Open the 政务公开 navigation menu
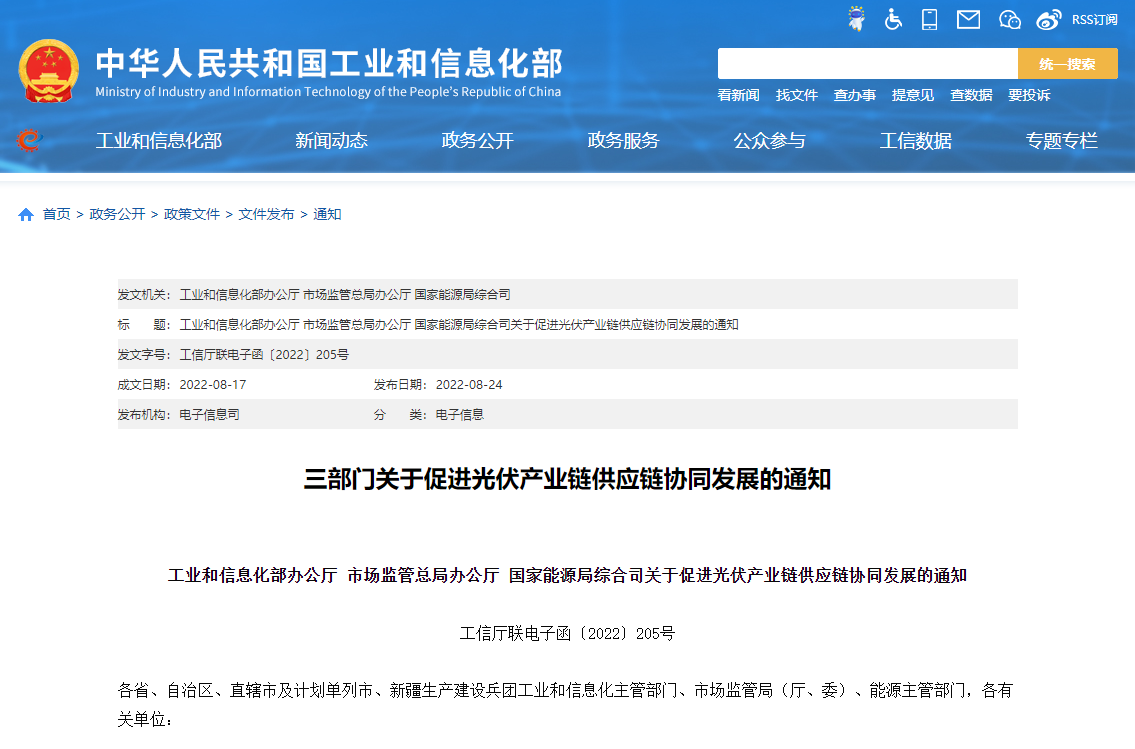This screenshot has height=749, width=1135. tap(477, 141)
